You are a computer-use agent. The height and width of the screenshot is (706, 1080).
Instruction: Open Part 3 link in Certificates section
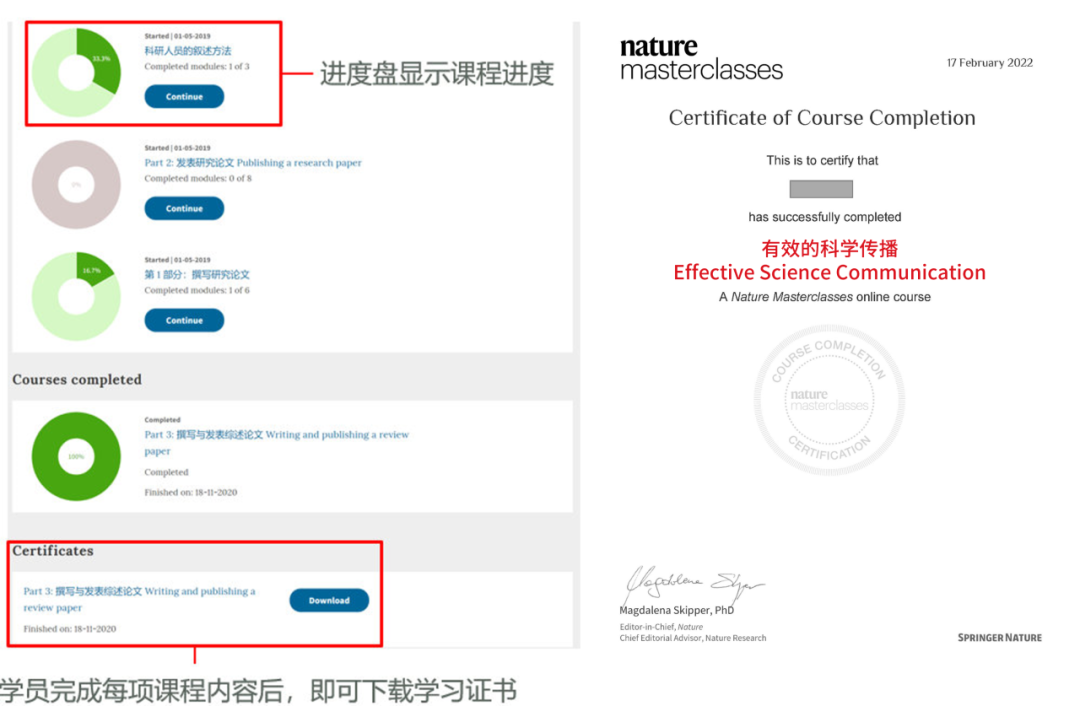[139, 599]
